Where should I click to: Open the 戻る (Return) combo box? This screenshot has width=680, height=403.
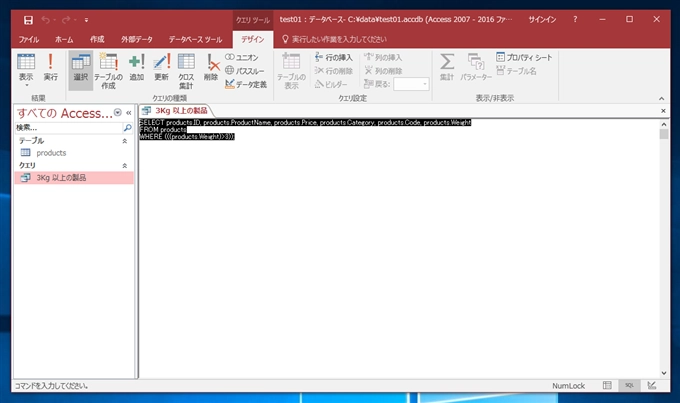point(411,84)
